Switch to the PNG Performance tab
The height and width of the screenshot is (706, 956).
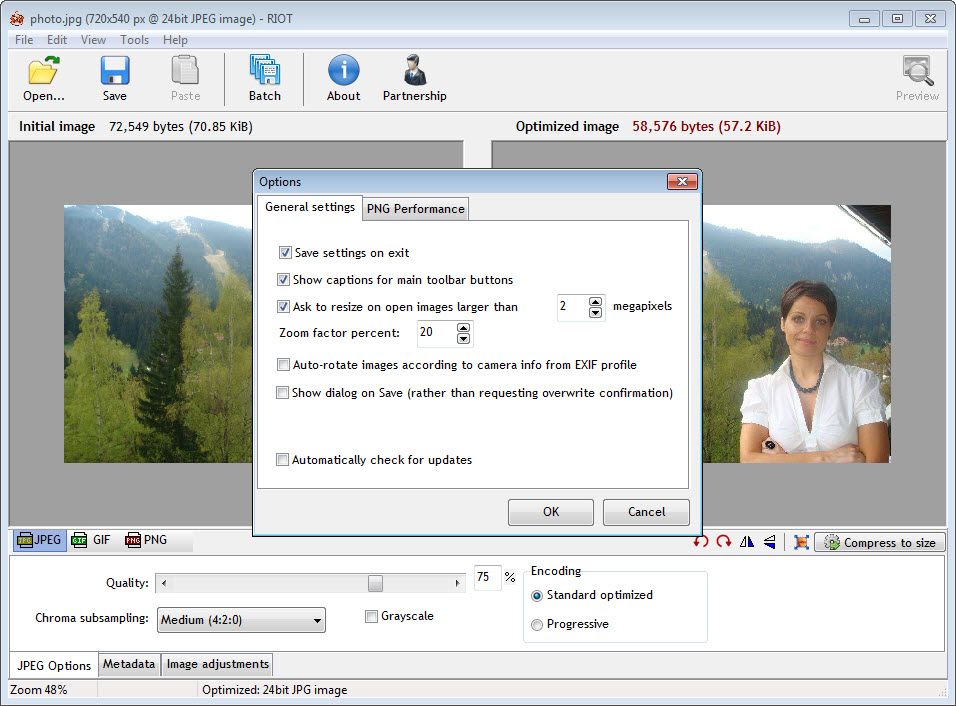pyautogui.click(x=415, y=208)
